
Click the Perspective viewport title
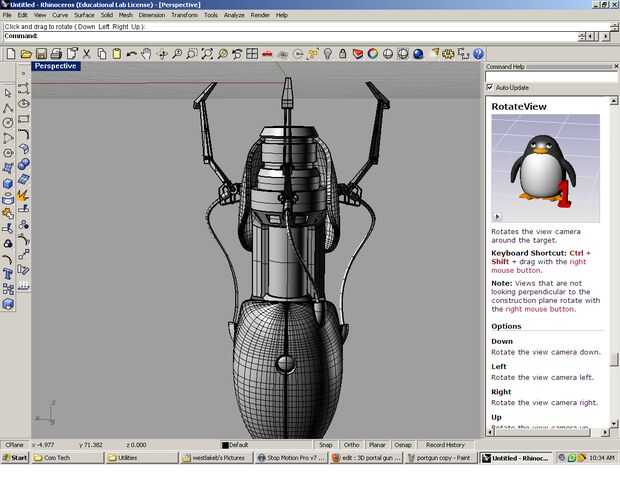[55, 66]
